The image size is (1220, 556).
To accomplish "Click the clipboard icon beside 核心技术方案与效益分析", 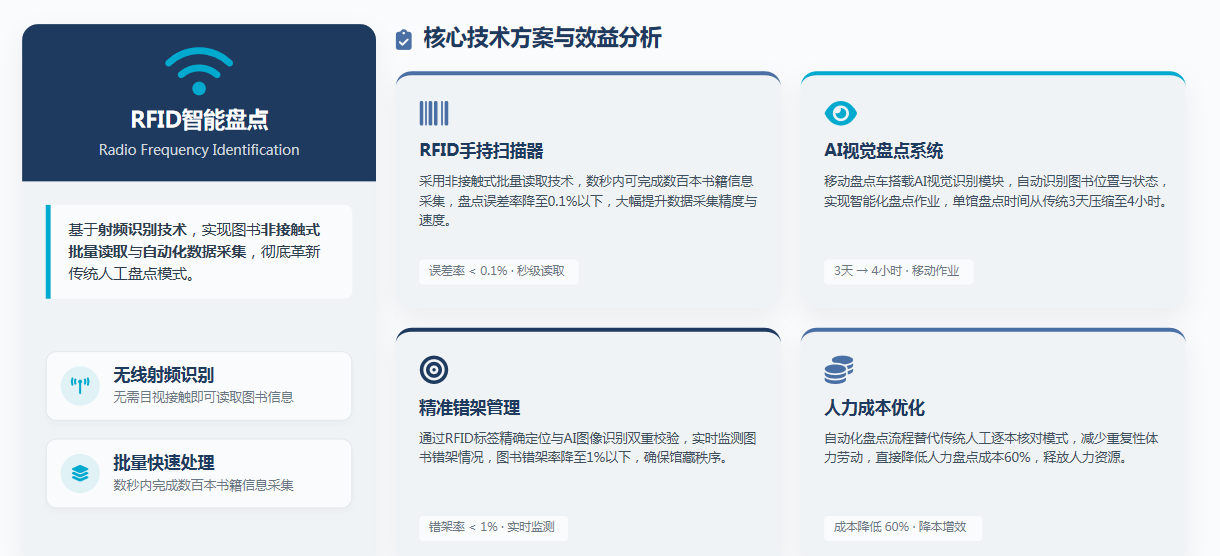I will pos(404,39).
